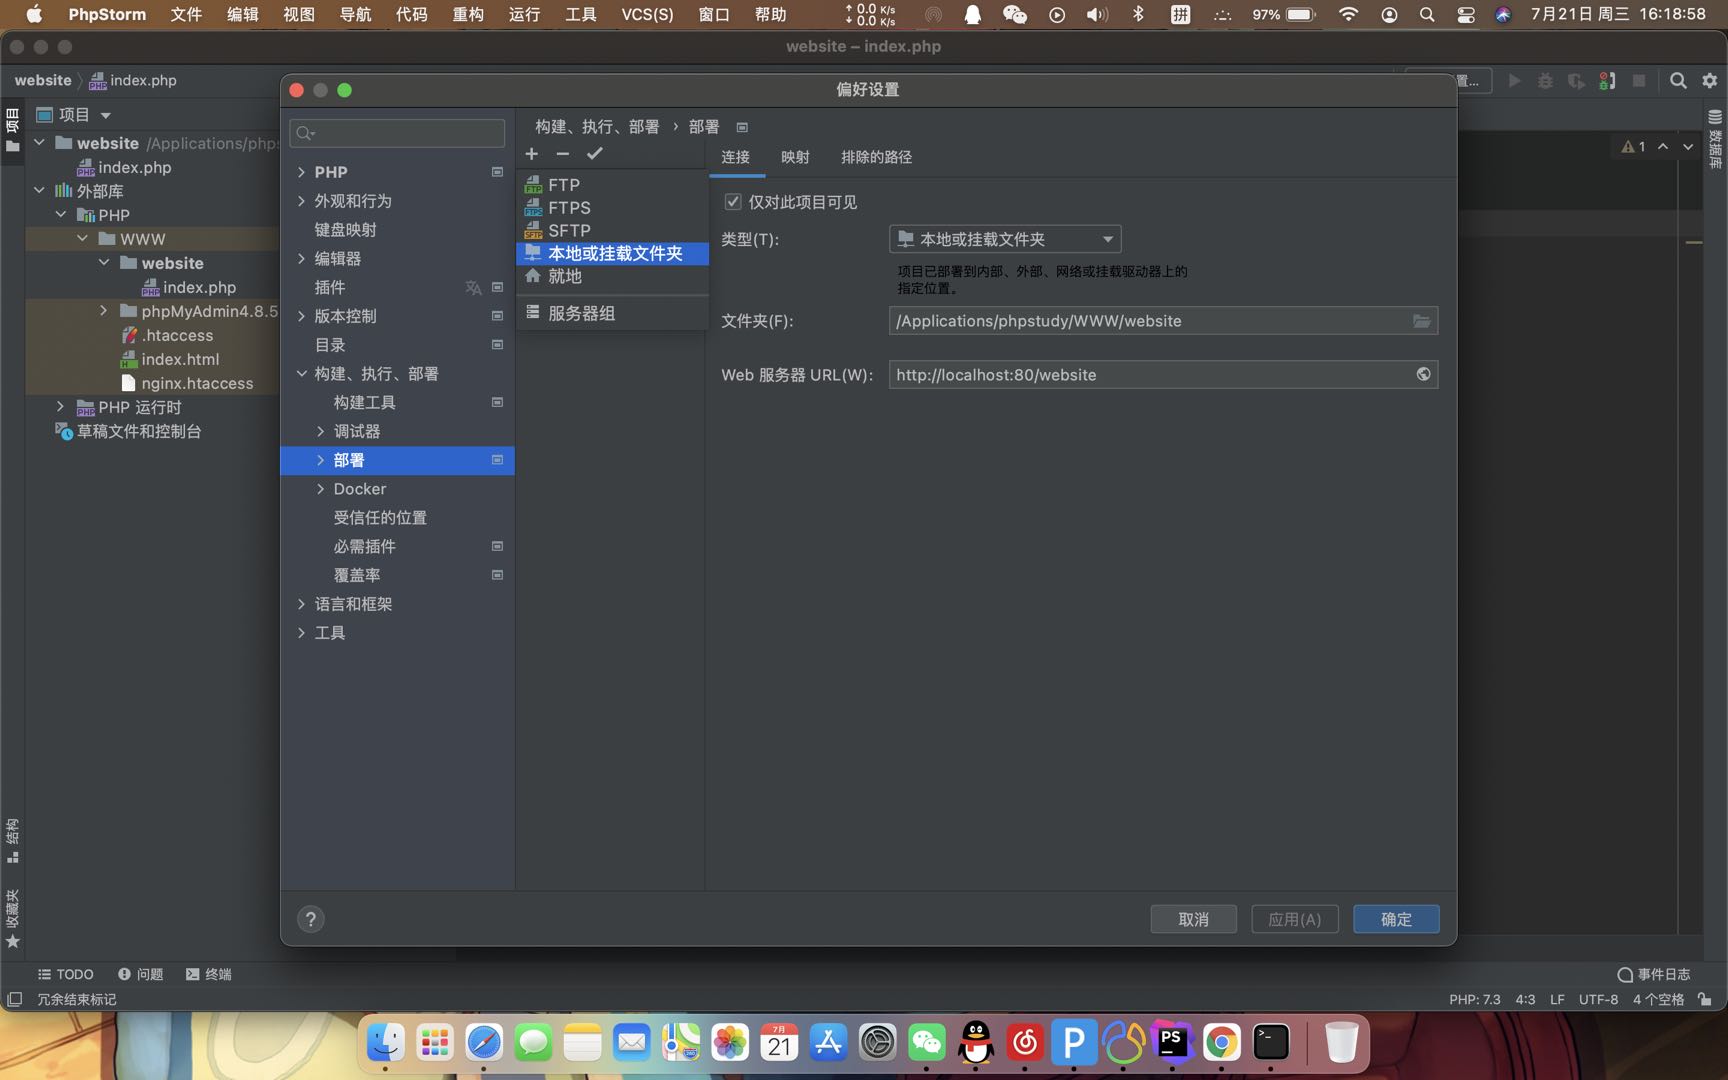This screenshot has width=1728, height=1080.
Task: Click the Run play icon in toolbar
Action: click(x=1514, y=81)
